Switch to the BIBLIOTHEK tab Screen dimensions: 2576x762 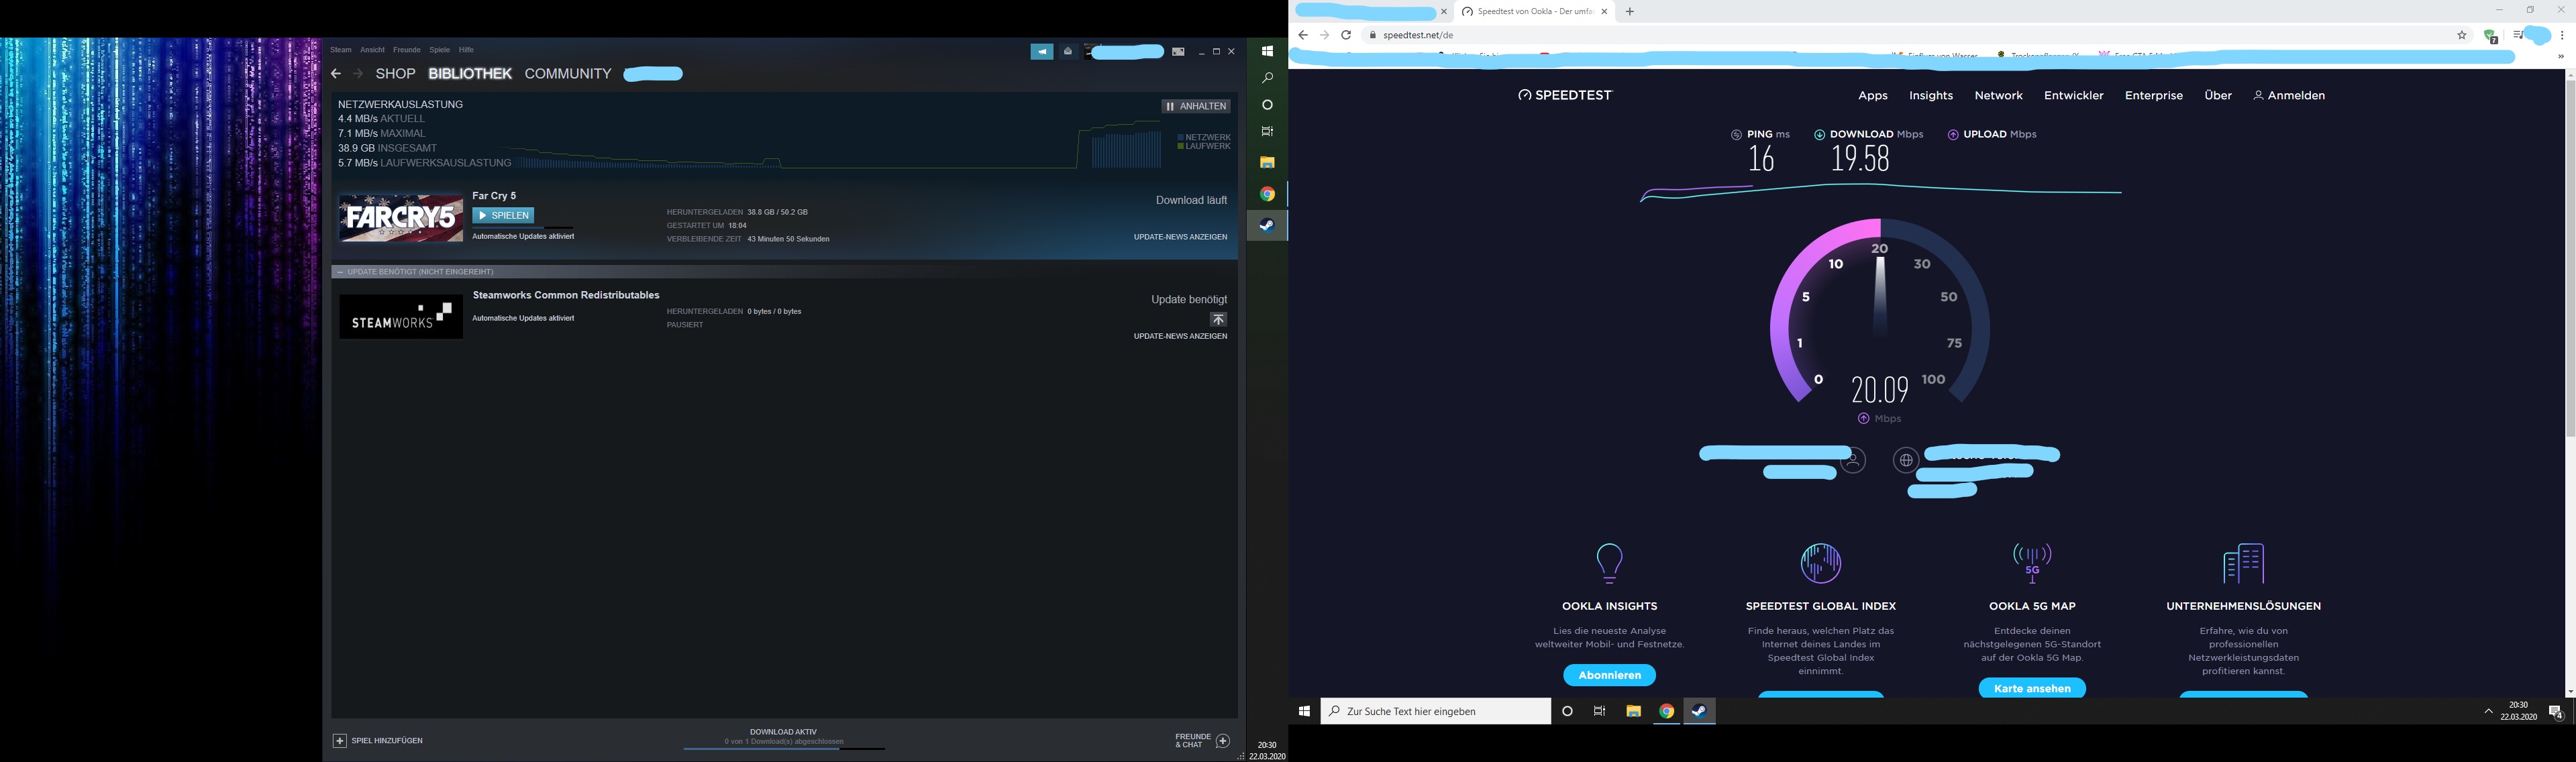[x=469, y=74]
